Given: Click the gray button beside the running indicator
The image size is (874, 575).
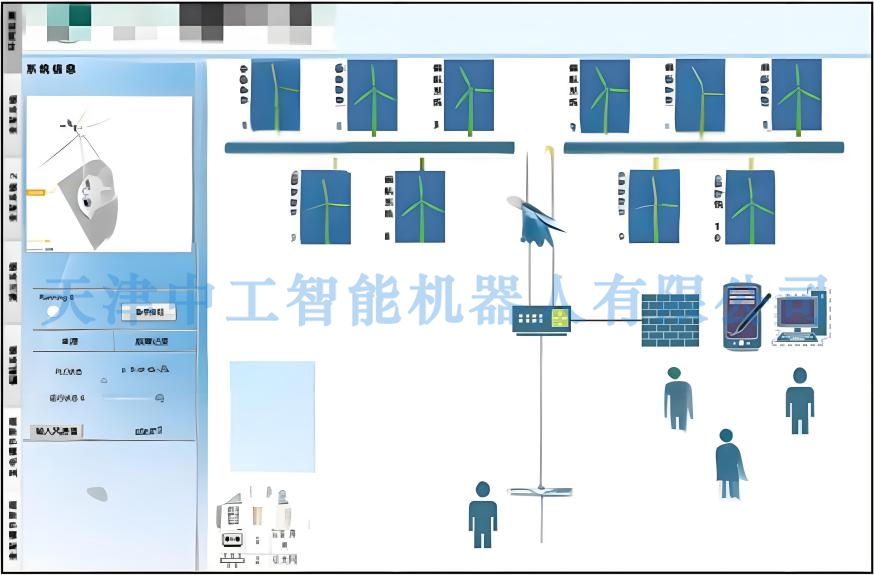Looking at the screenshot, I should (149, 313).
